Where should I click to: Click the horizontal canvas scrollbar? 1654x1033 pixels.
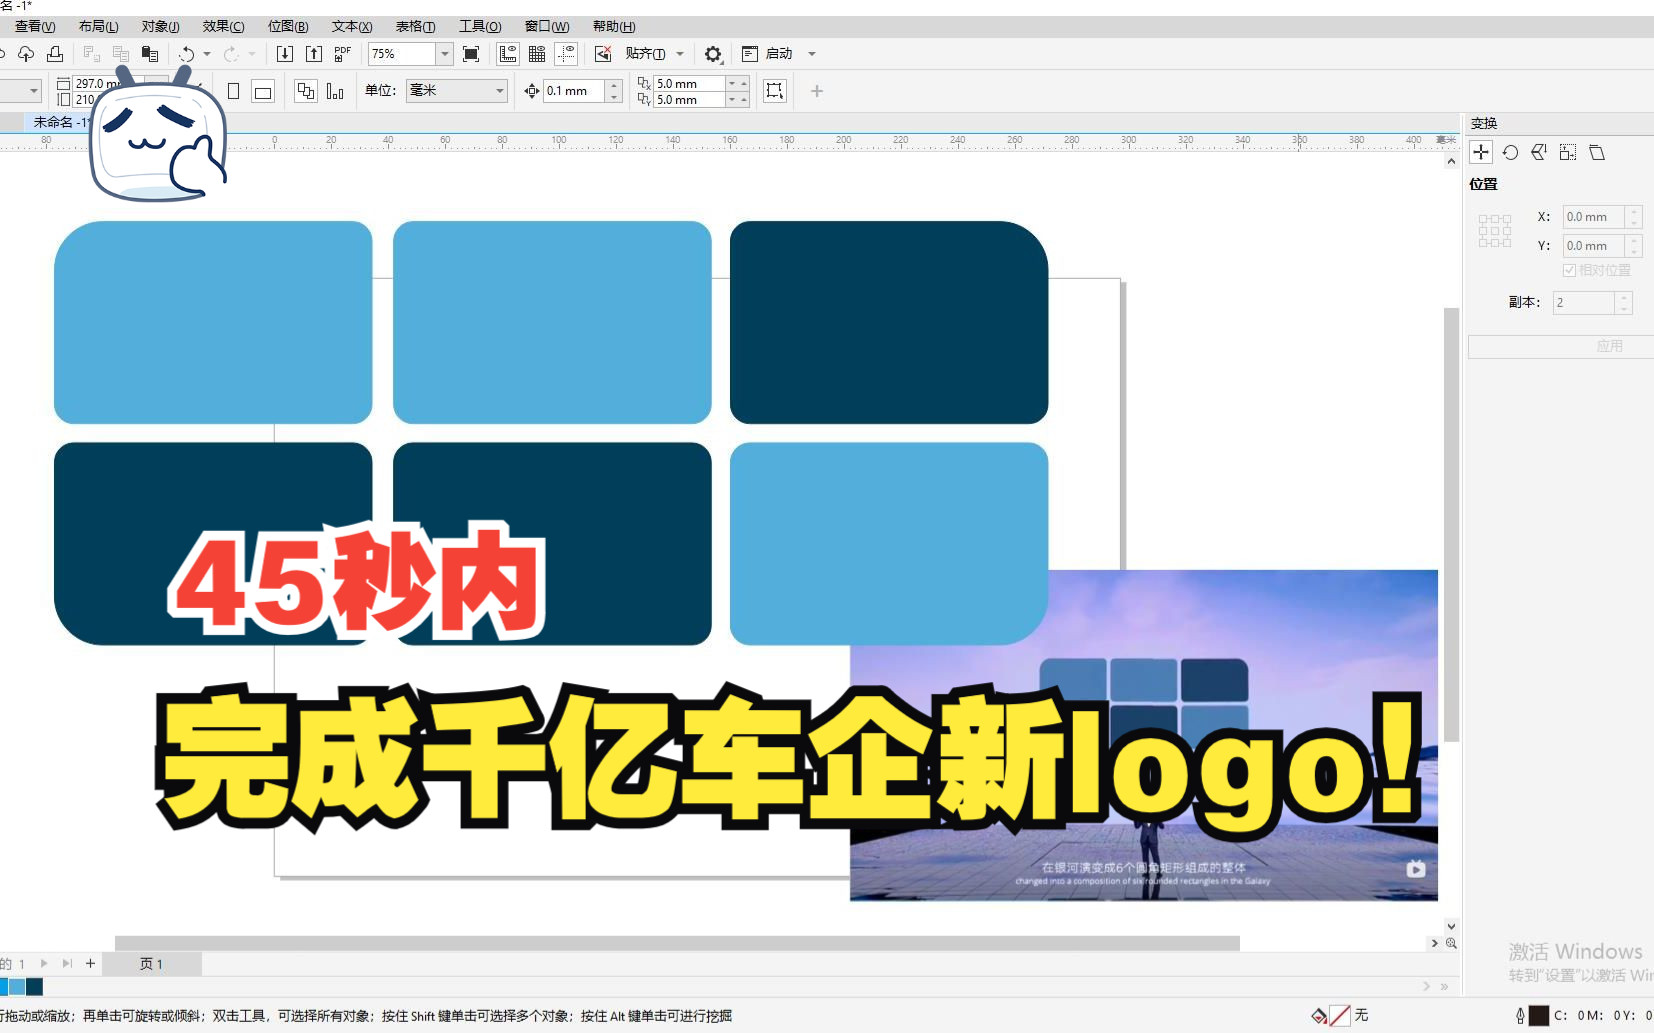pyautogui.click(x=677, y=943)
